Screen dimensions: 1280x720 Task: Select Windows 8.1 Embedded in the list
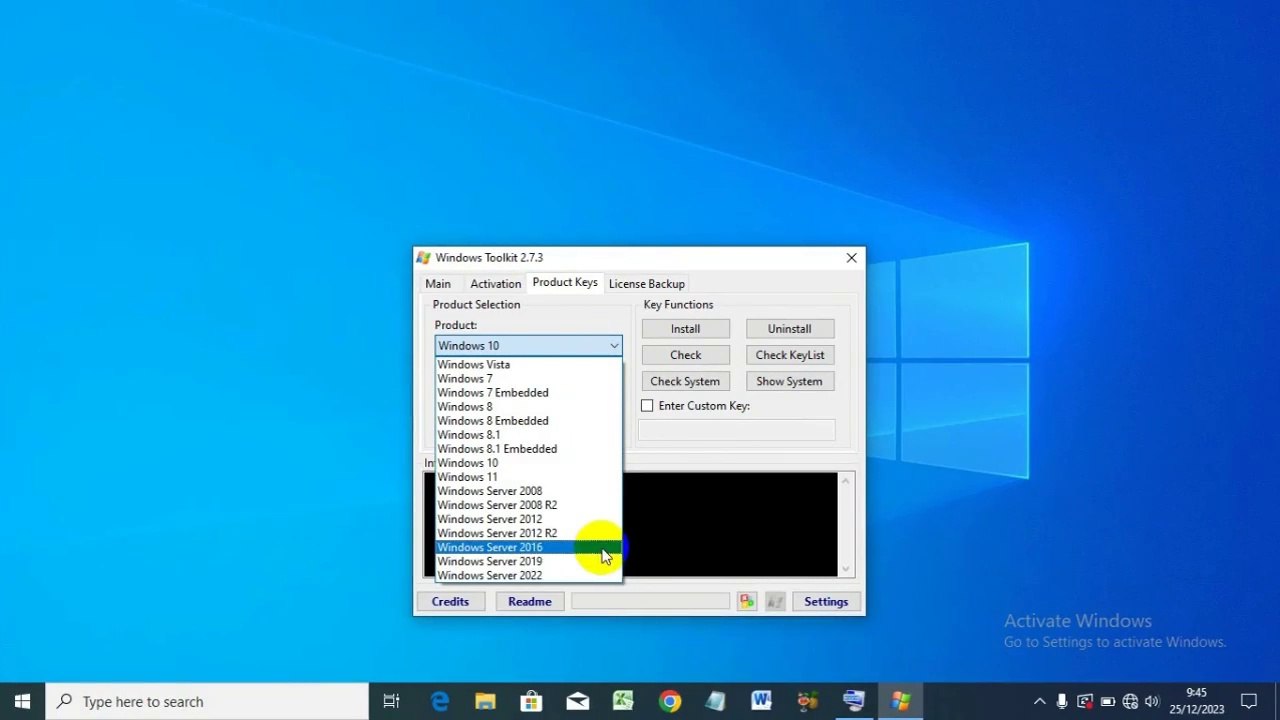click(x=528, y=448)
